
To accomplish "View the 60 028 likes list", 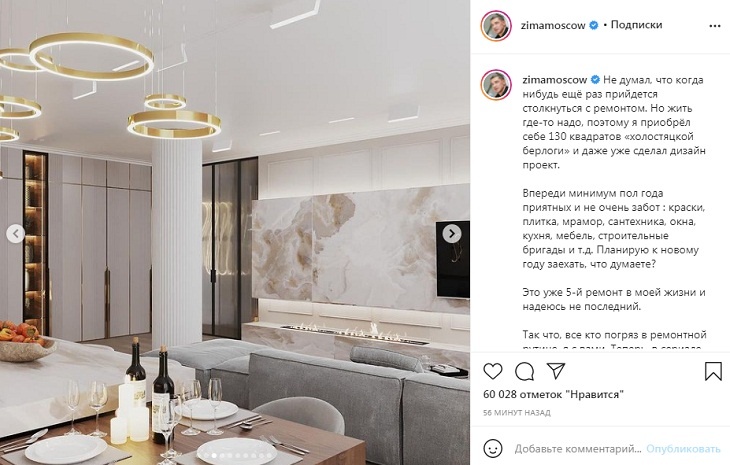I will click(x=553, y=394).
